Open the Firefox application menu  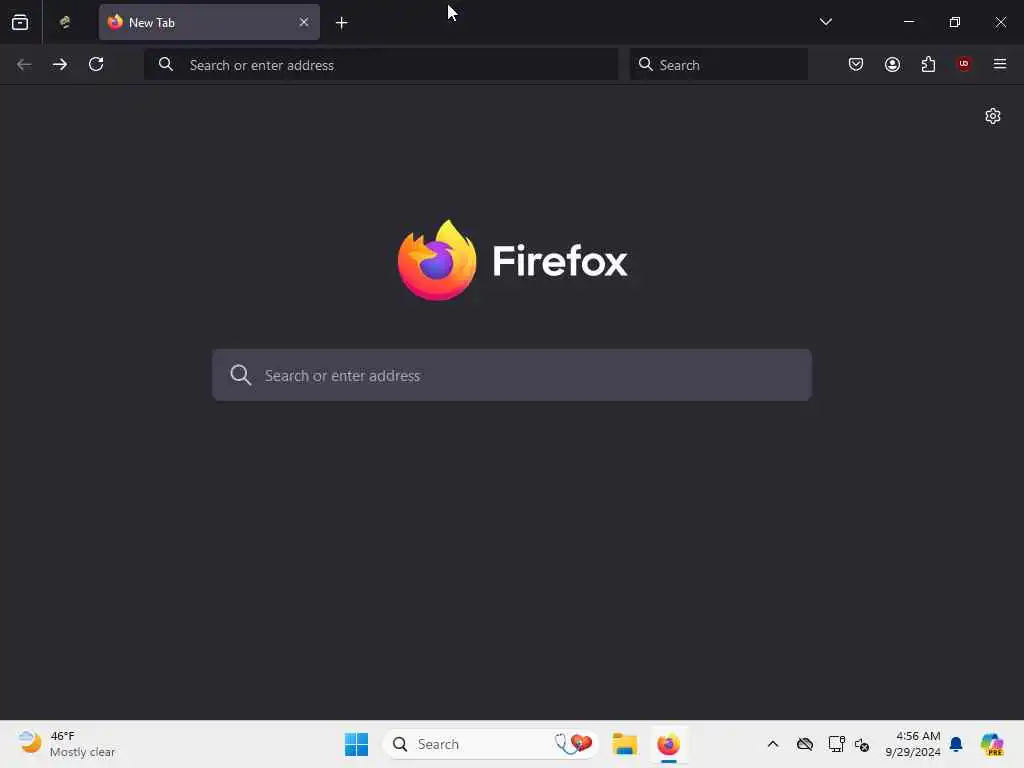1000,64
